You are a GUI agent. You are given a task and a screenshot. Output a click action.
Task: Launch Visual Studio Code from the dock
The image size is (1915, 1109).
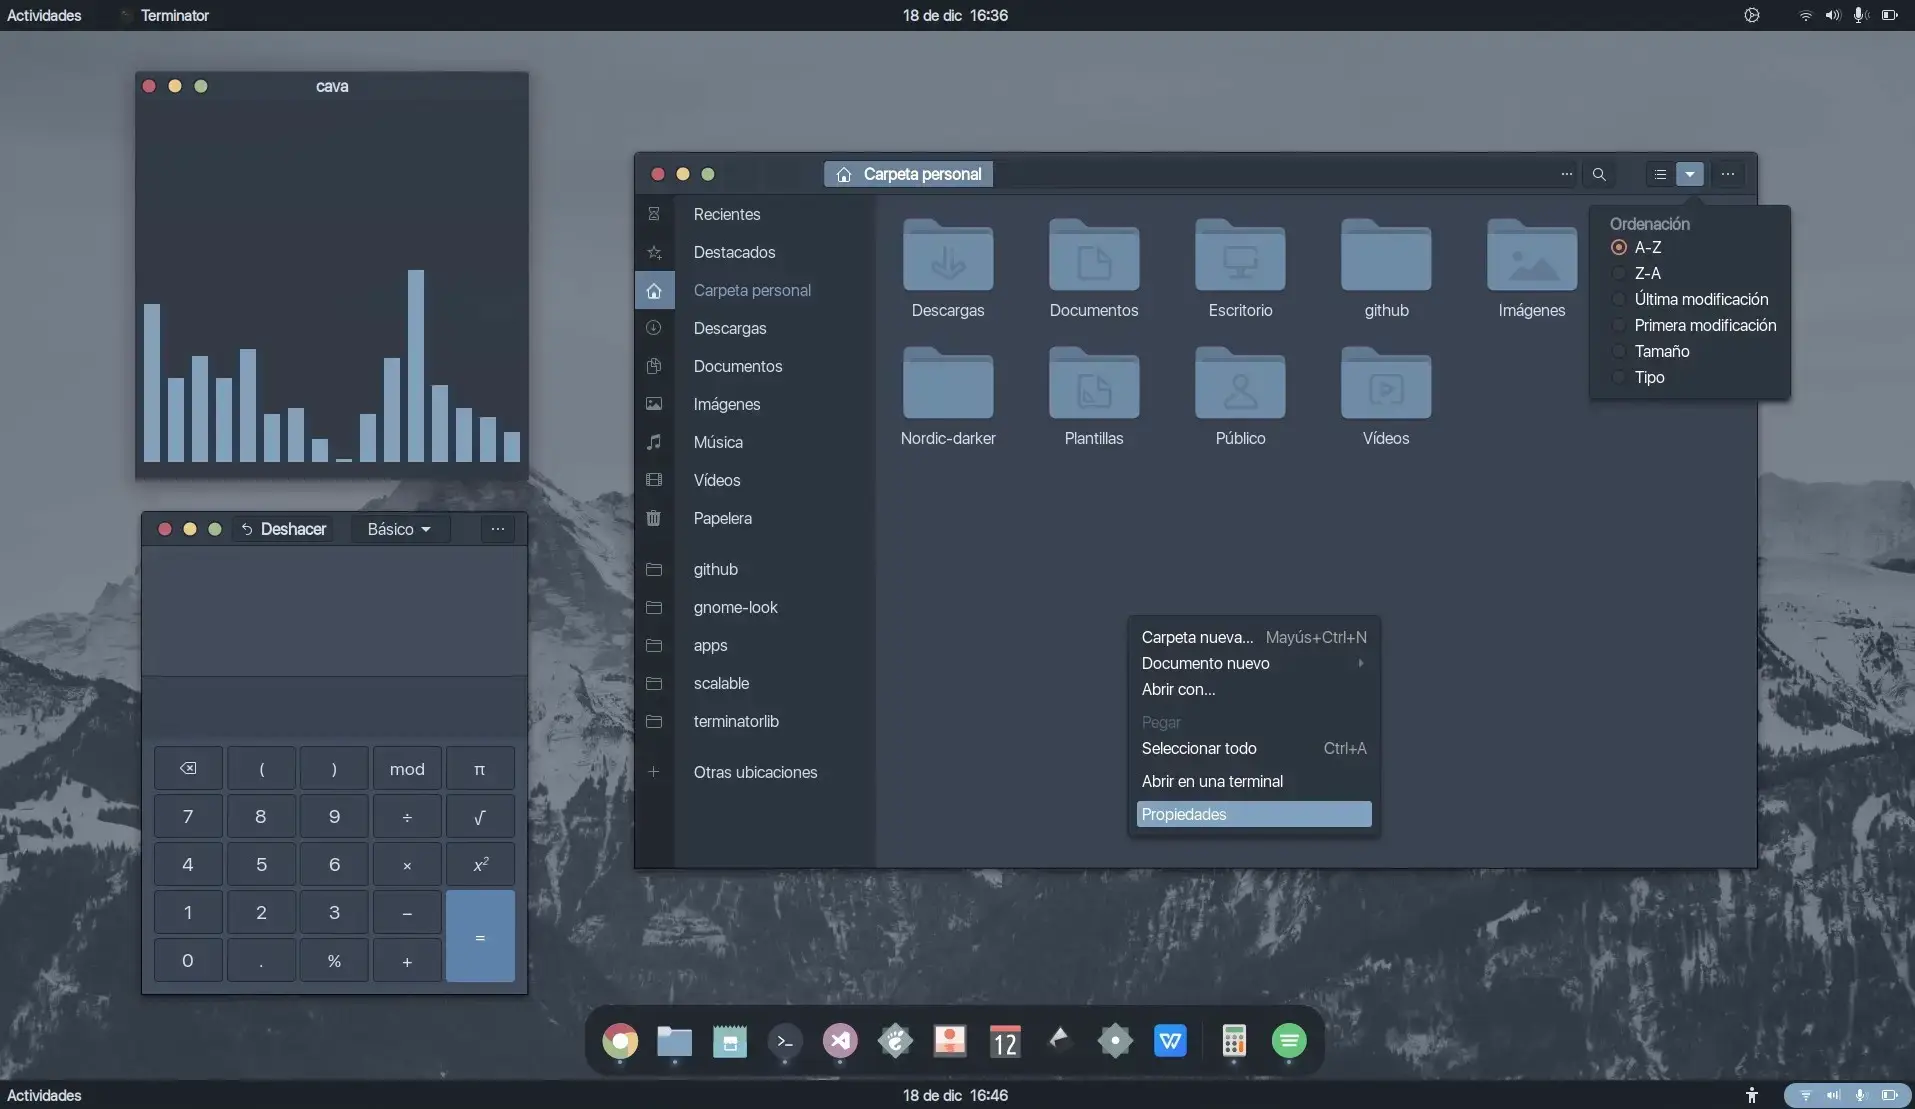click(840, 1040)
